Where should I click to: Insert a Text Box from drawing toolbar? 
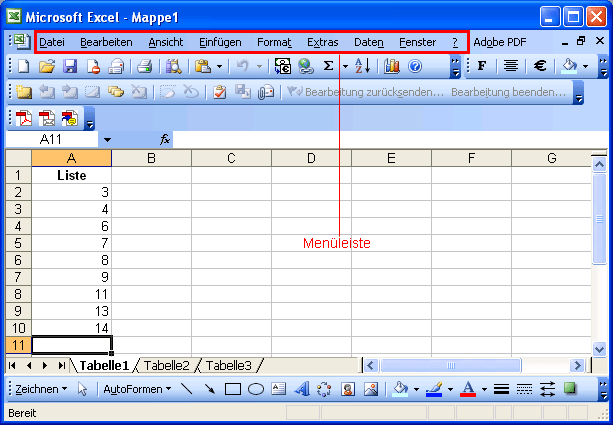click(279, 388)
